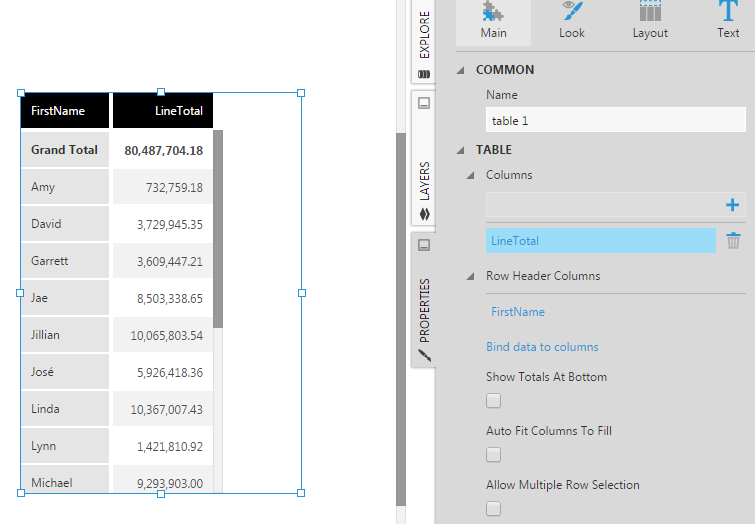The height and width of the screenshot is (524, 755).
Task: Enable Auto Fit Columns To Fill checkbox
Action: pos(494,455)
